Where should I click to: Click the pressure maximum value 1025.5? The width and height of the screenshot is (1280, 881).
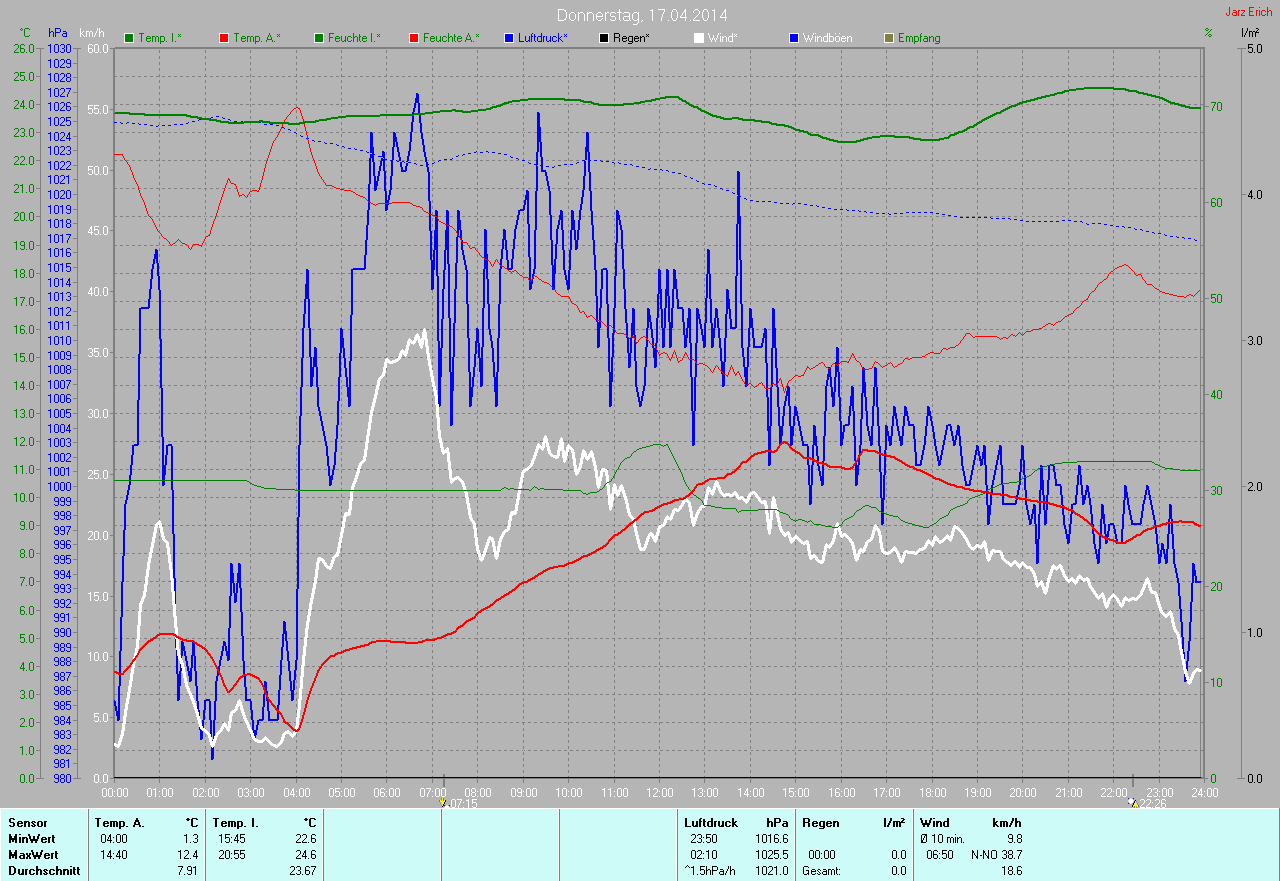pyautogui.click(x=772, y=855)
